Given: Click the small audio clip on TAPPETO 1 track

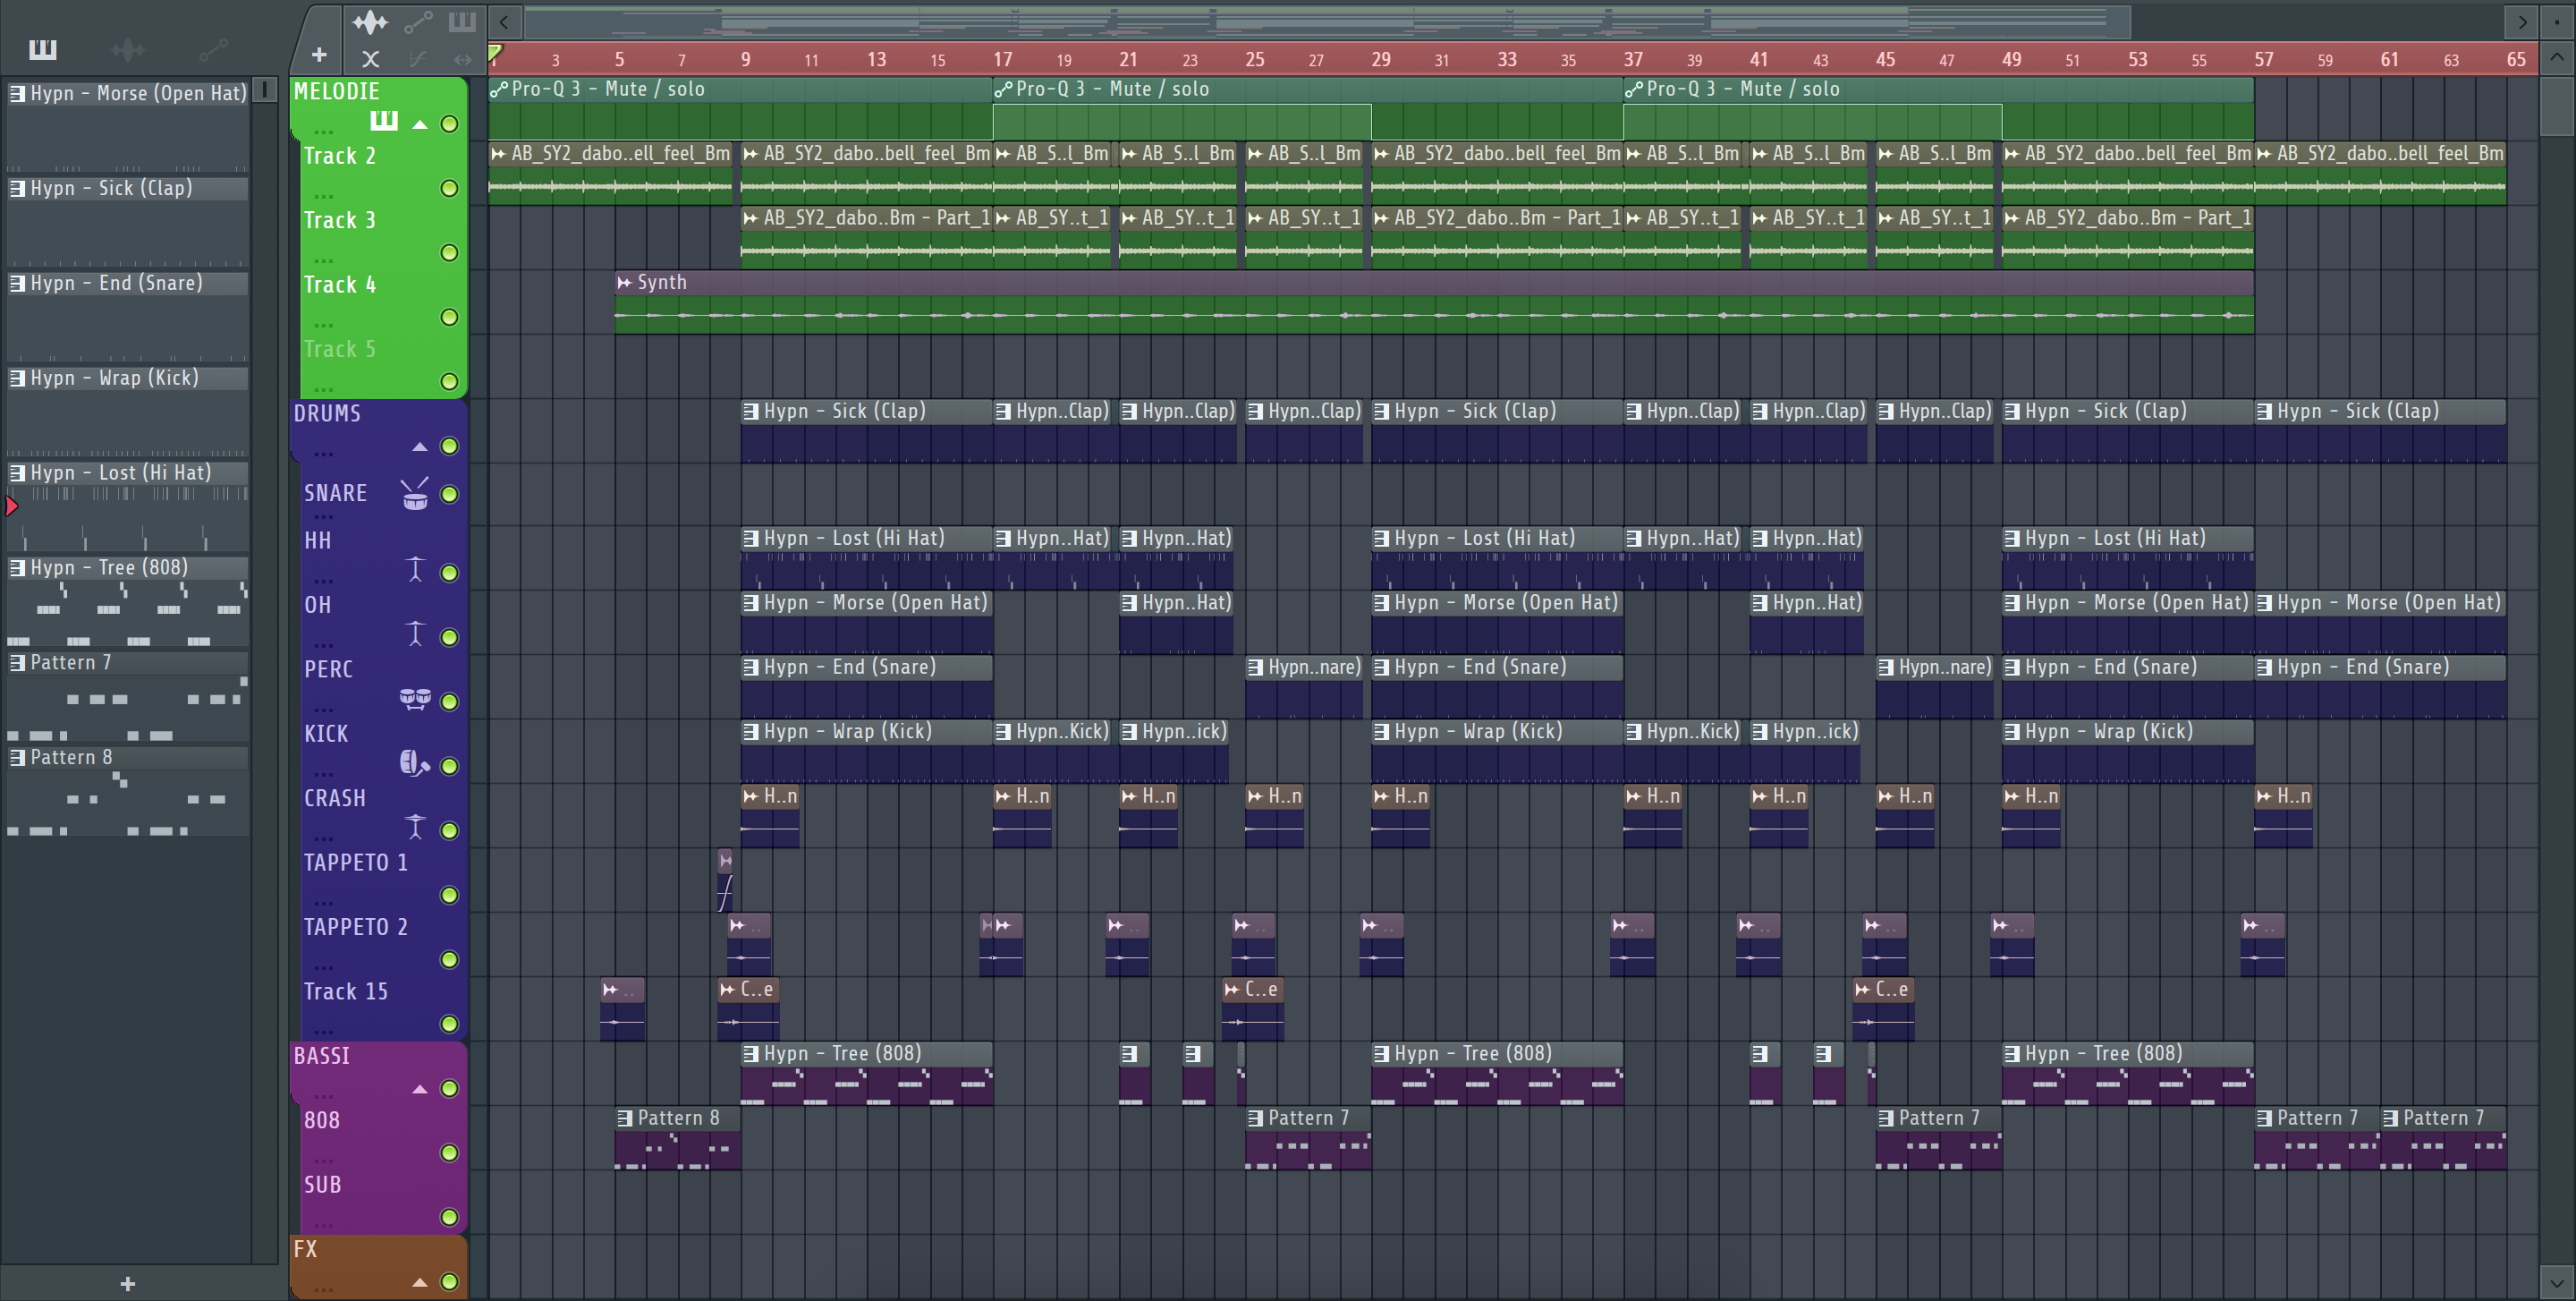Looking at the screenshot, I should click(x=725, y=880).
